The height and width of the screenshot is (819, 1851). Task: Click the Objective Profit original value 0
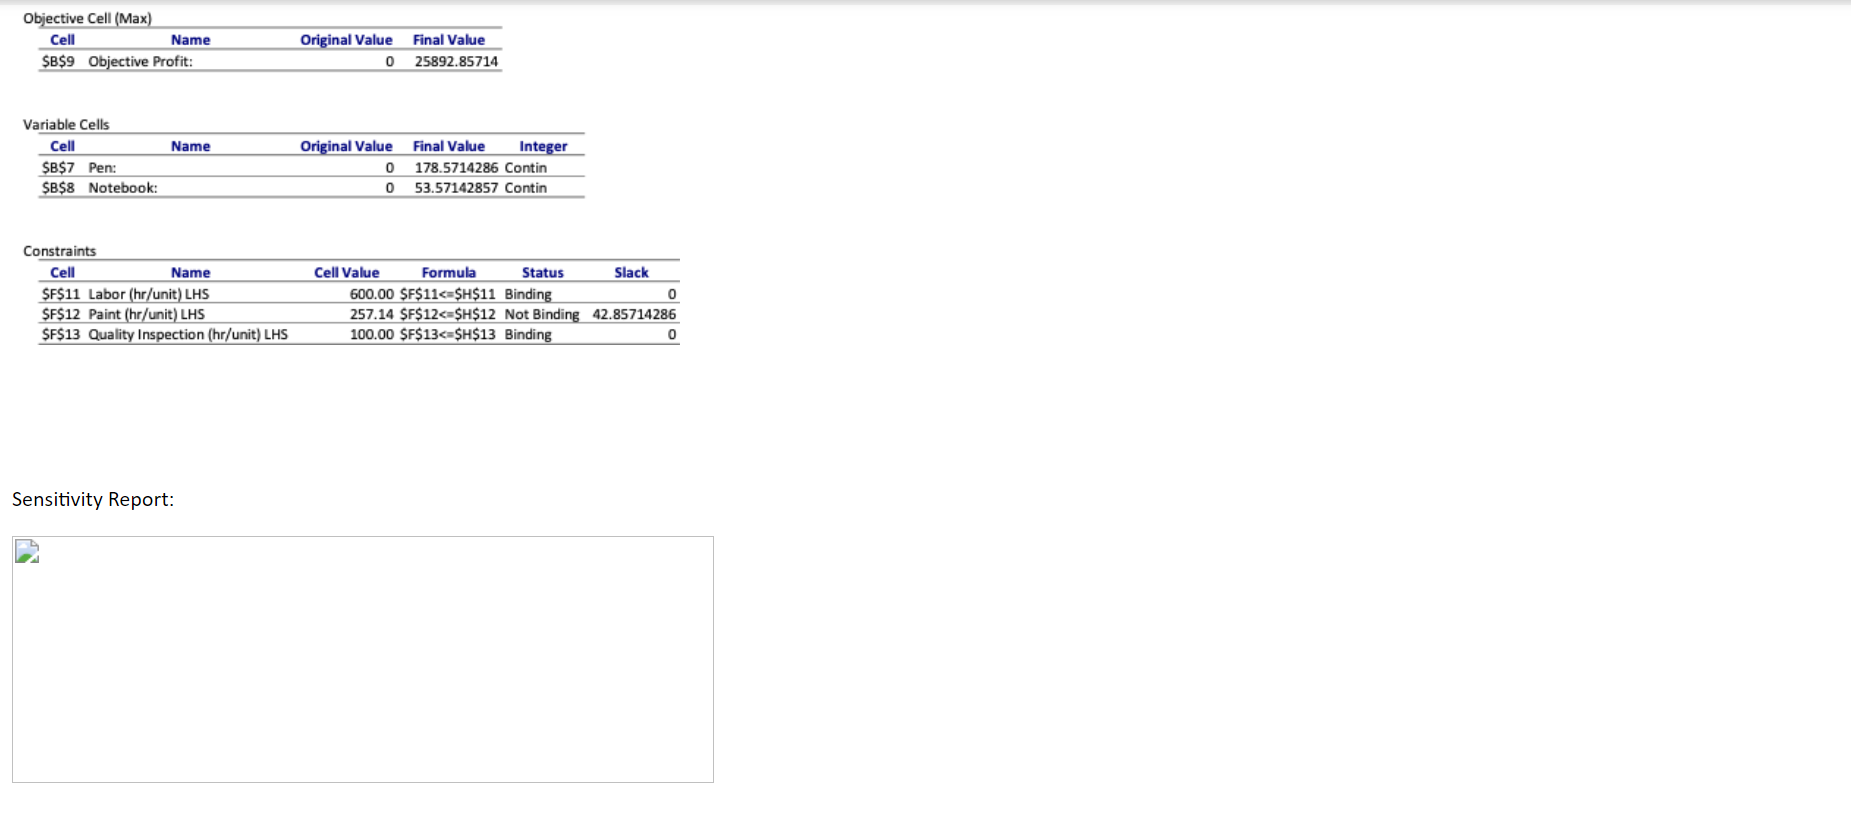pyautogui.click(x=390, y=61)
